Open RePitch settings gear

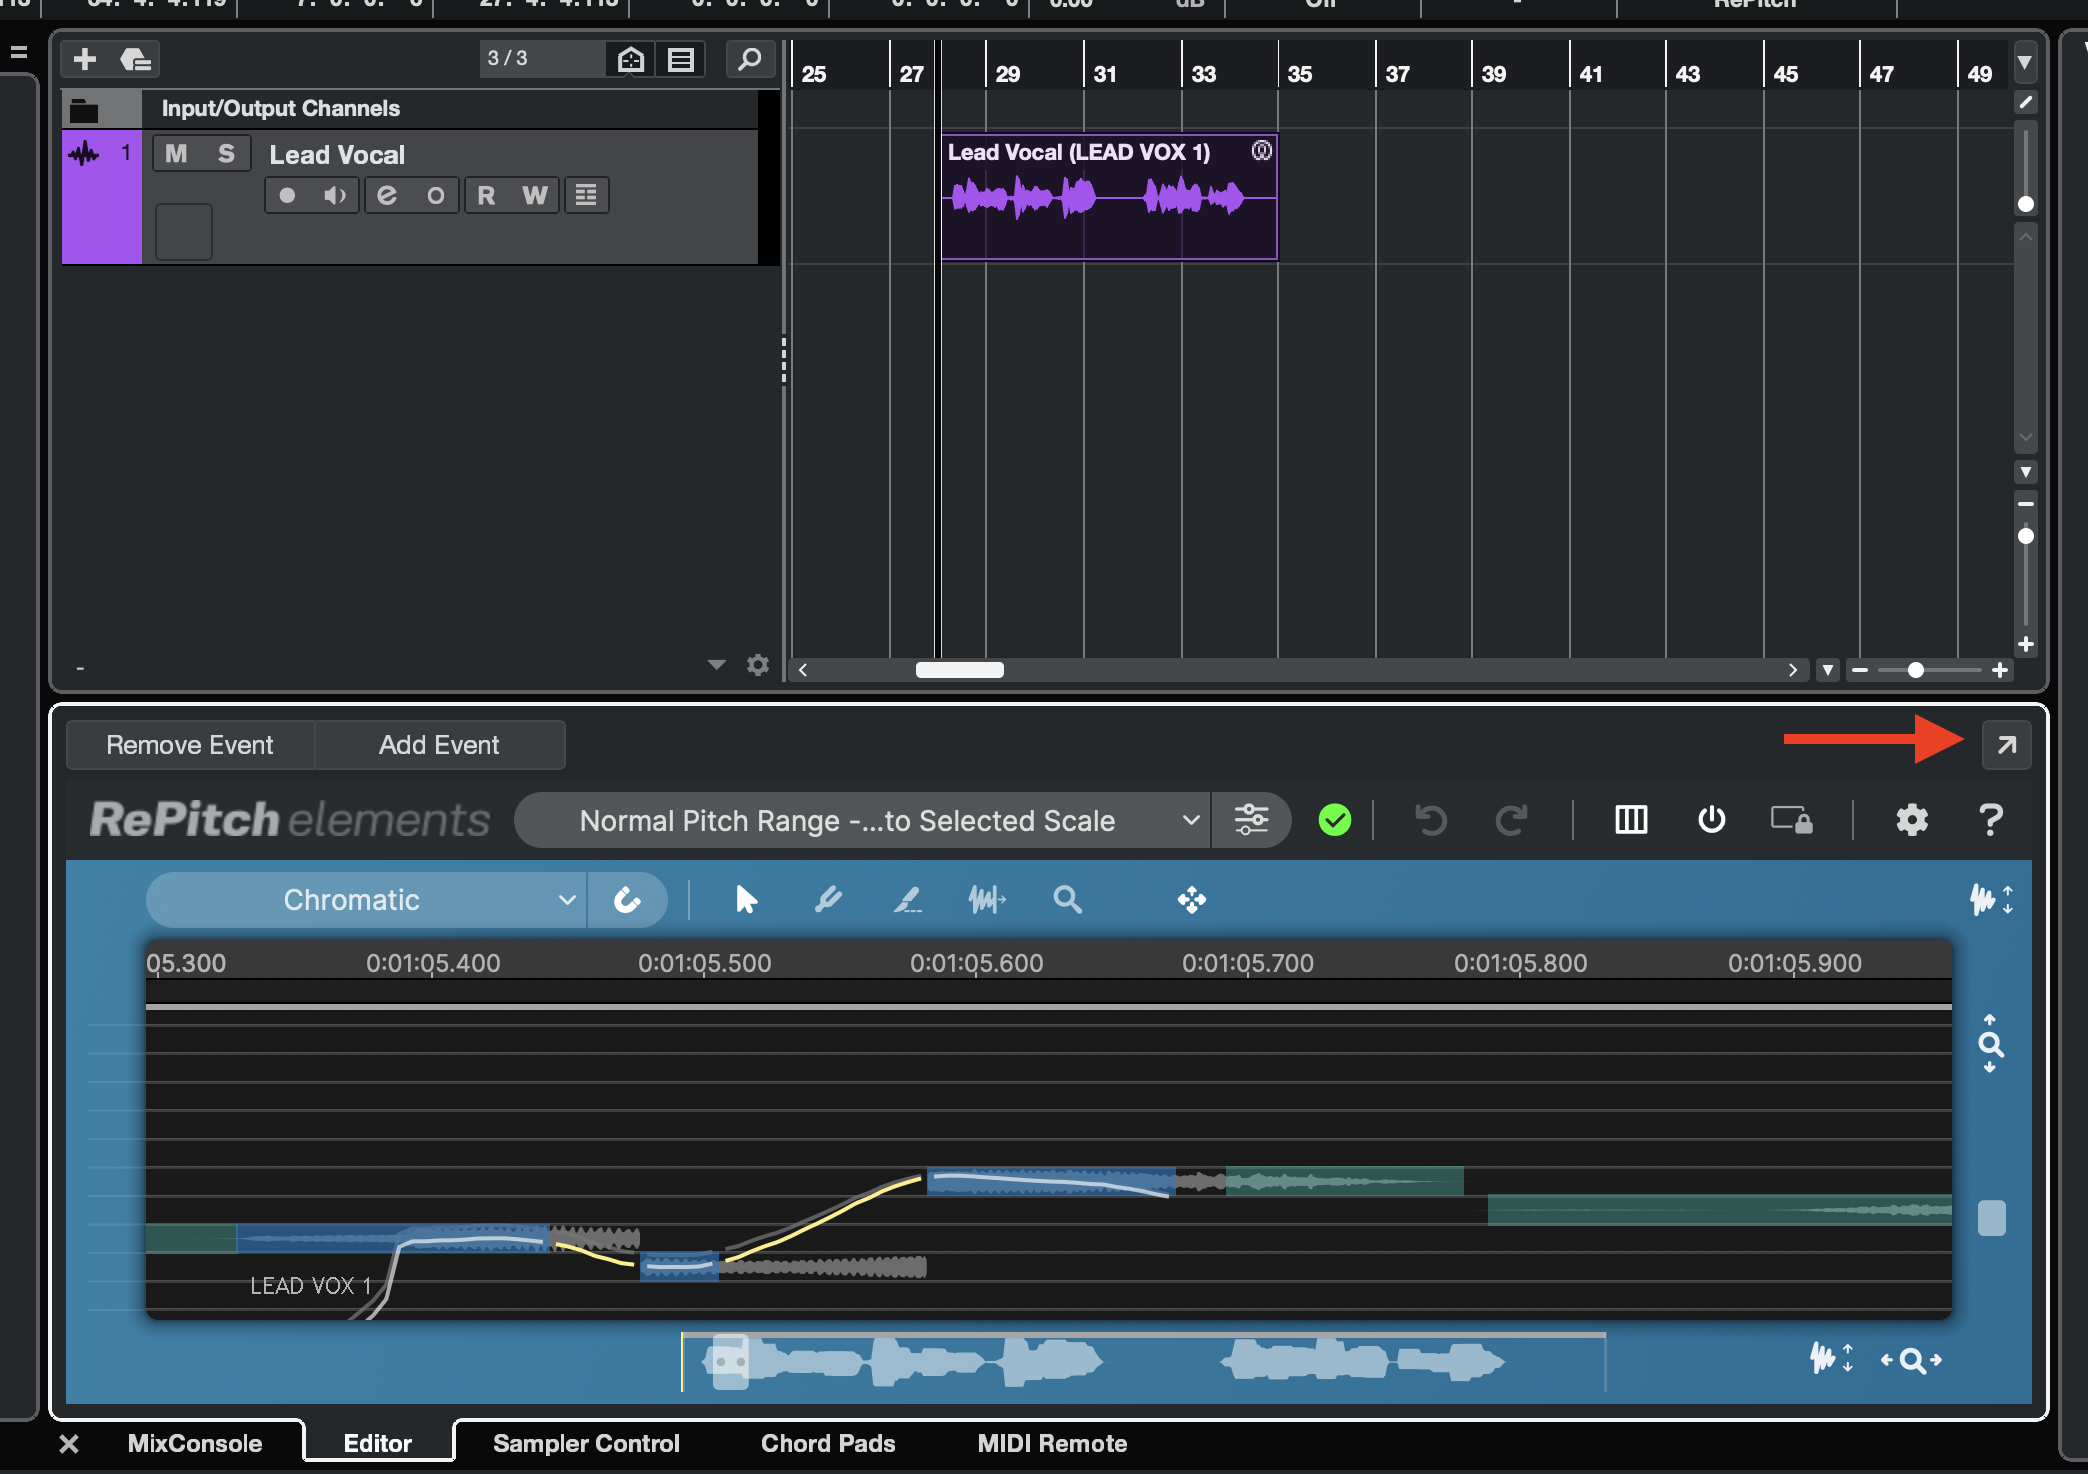1911,820
